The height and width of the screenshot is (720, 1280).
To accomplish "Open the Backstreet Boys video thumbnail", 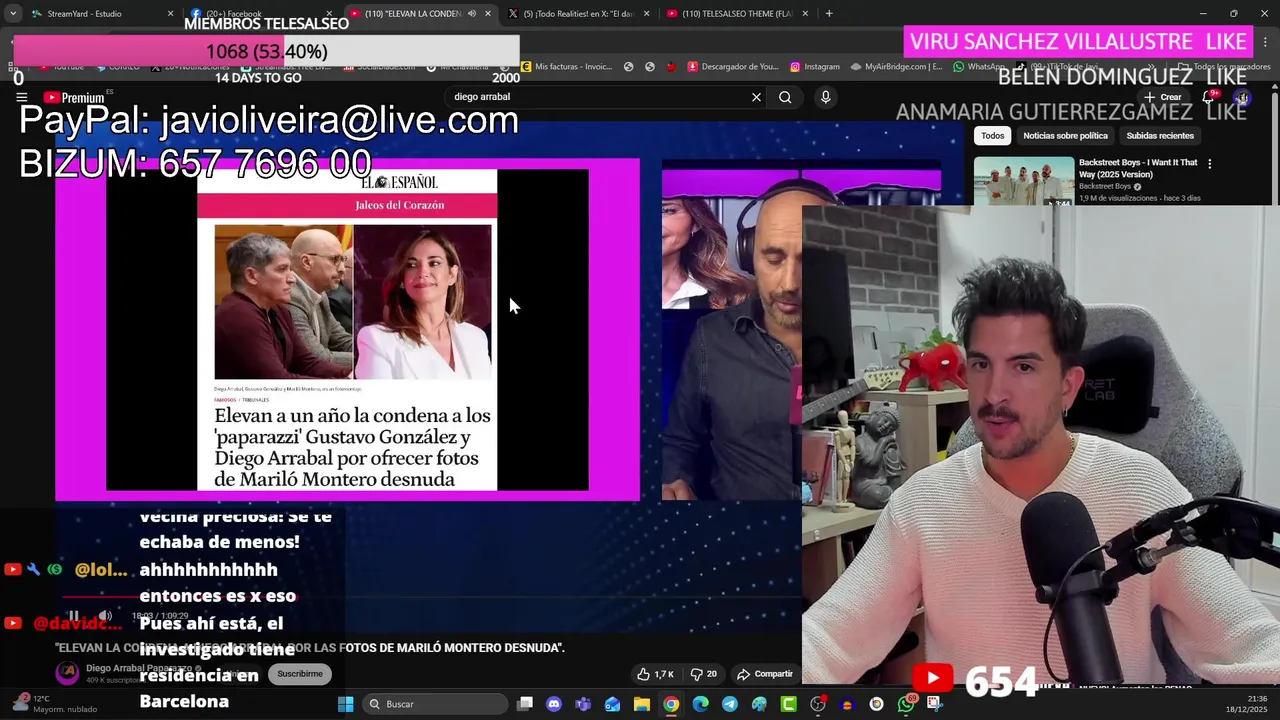I will 1024,181.
